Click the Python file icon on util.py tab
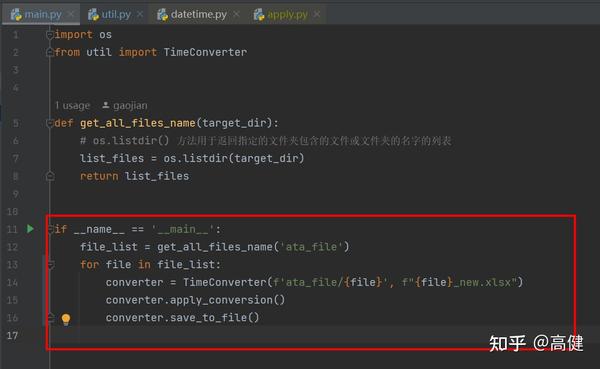Image resolution: width=600 pixels, height=369 pixels. (x=93, y=15)
